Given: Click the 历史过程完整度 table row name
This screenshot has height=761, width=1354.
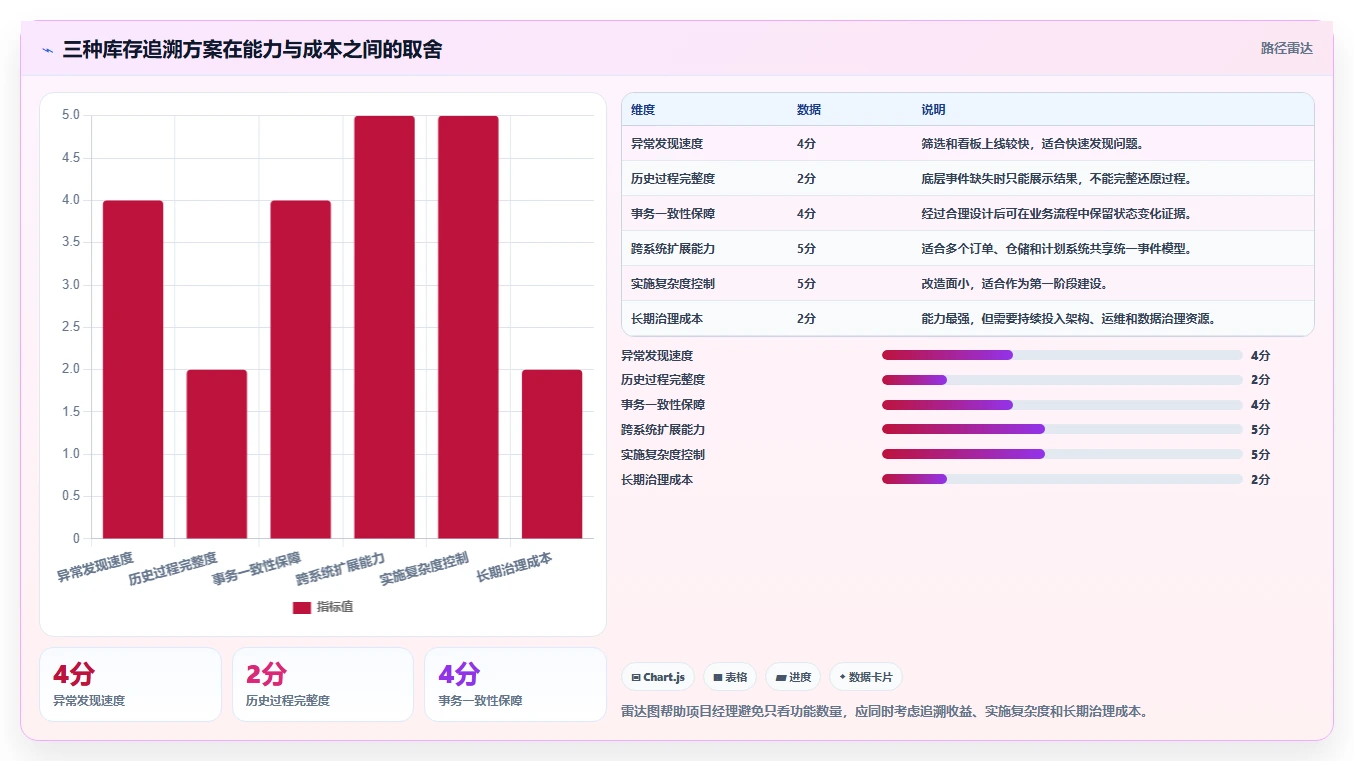Looking at the screenshot, I should [x=673, y=179].
